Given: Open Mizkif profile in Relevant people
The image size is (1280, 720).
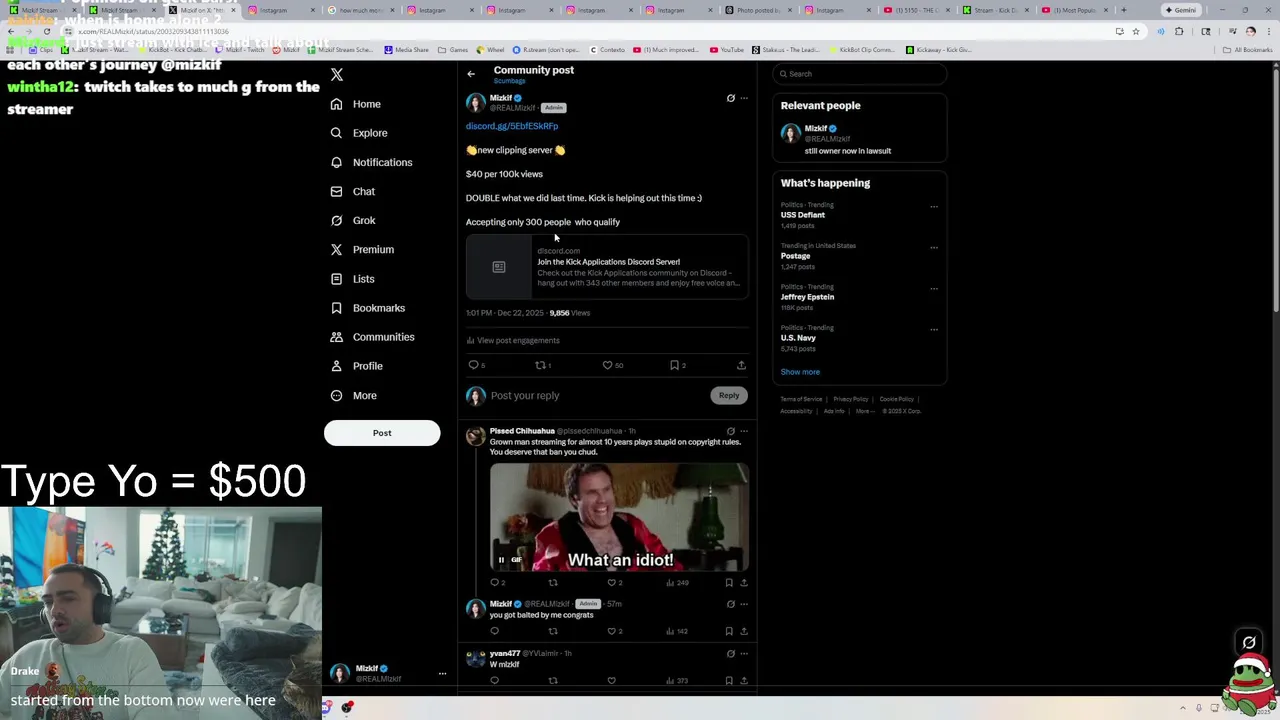Looking at the screenshot, I should tap(860, 139).
